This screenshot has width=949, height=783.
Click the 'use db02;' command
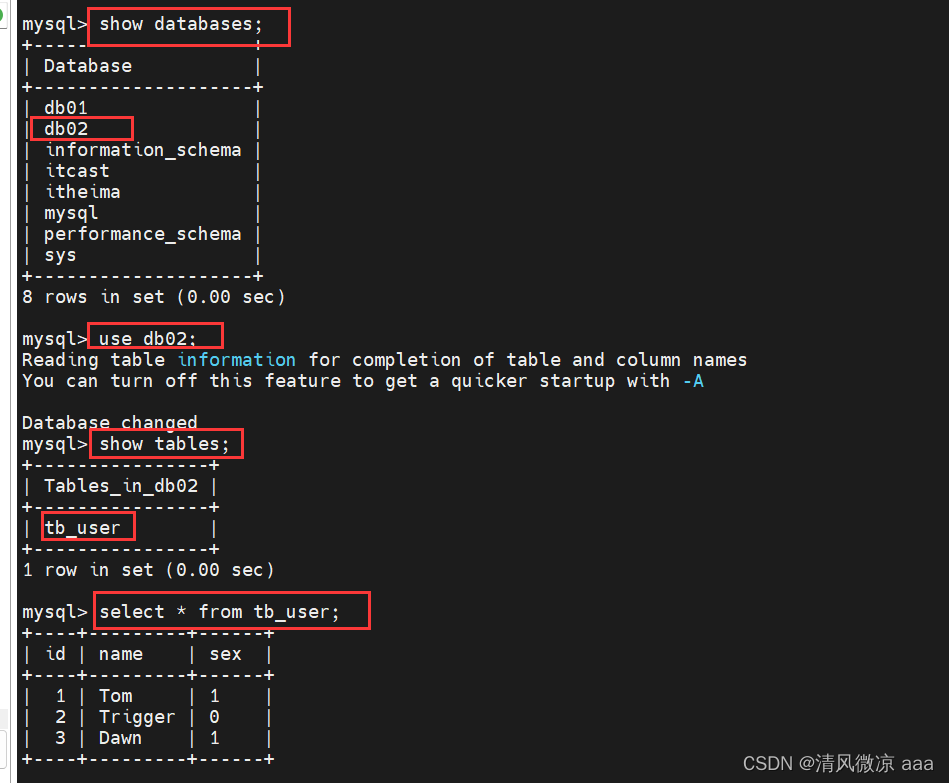[x=148, y=338]
